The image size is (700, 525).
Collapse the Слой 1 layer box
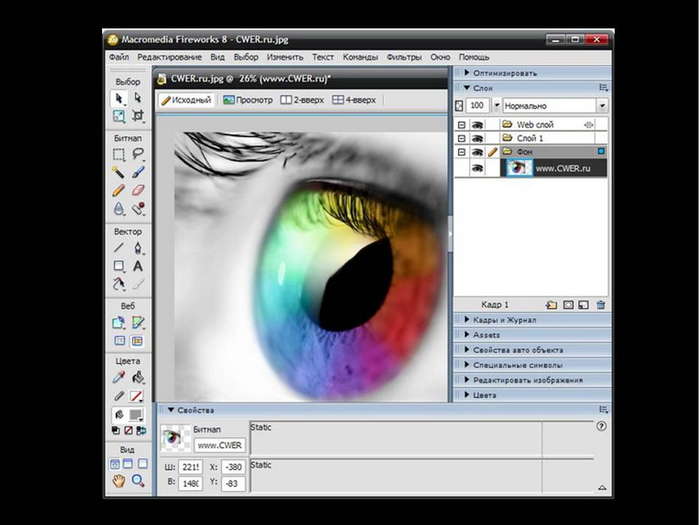click(x=462, y=139)
